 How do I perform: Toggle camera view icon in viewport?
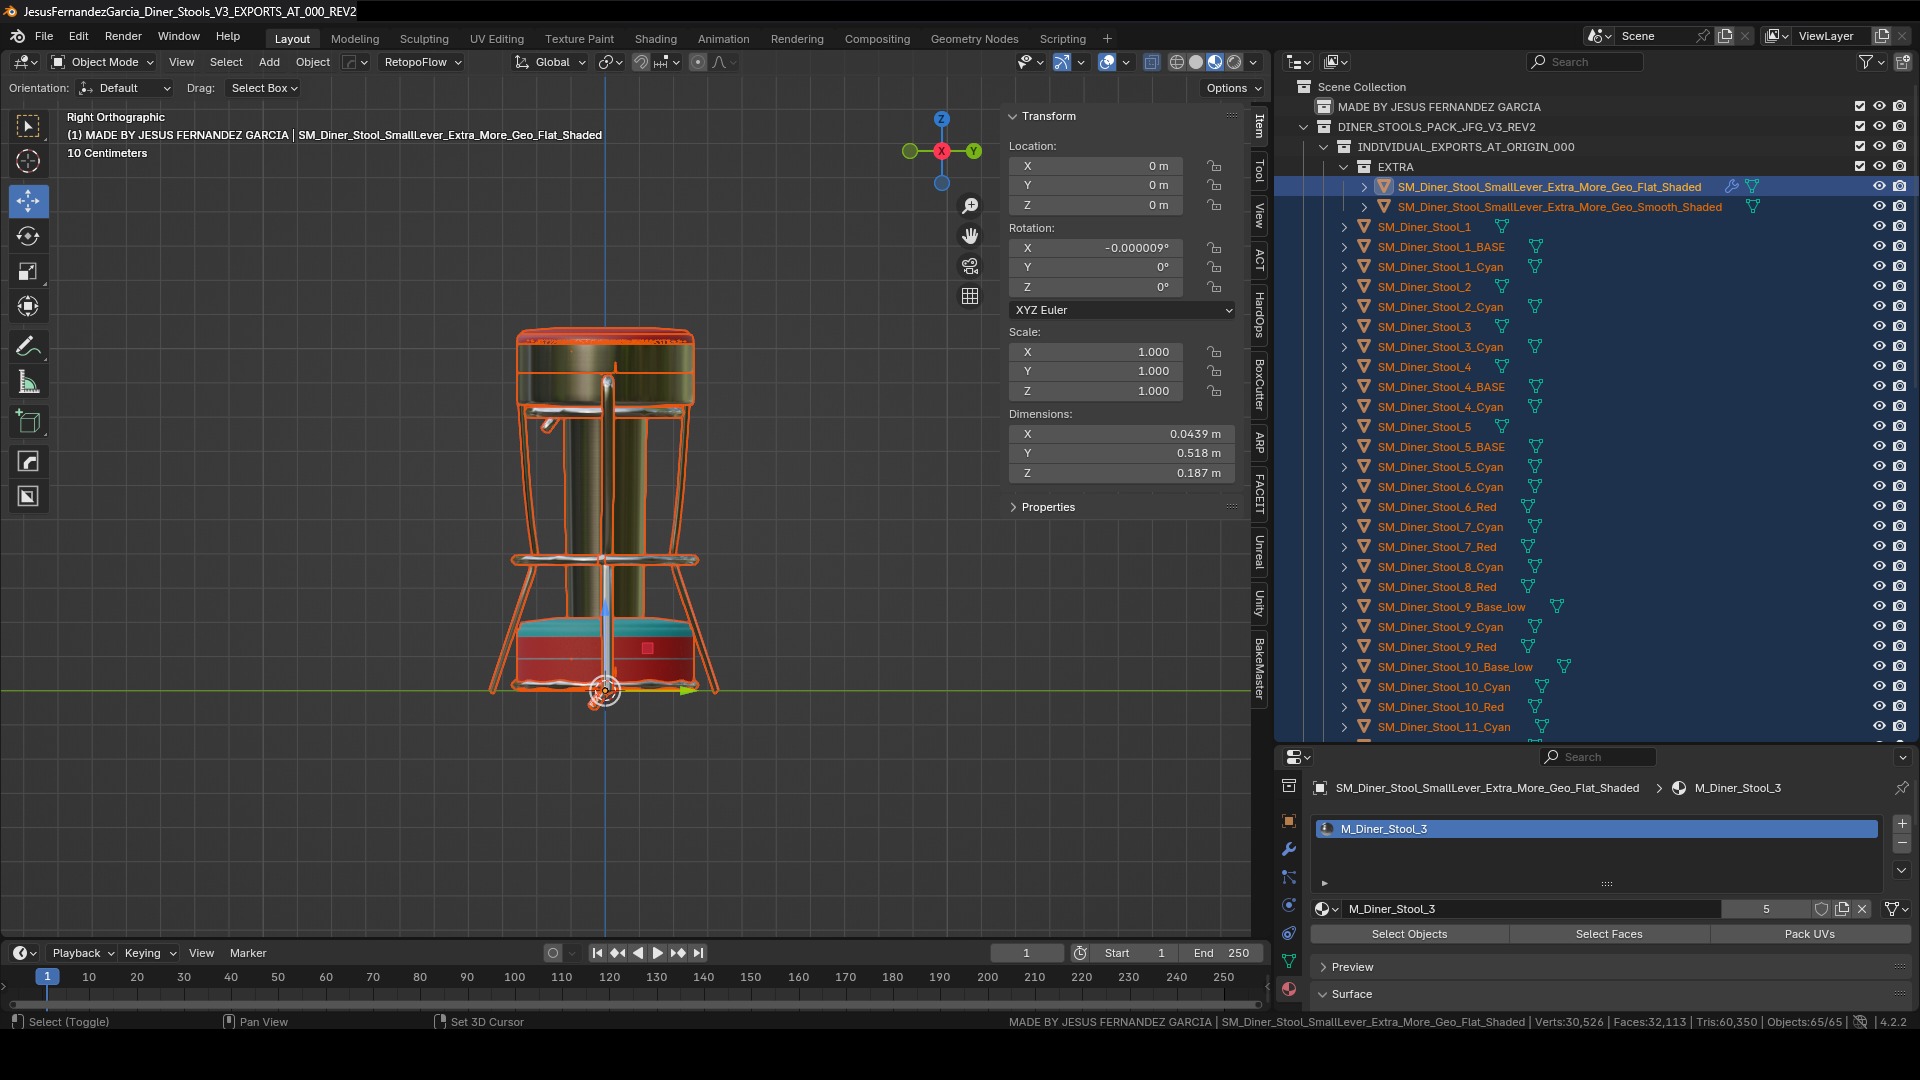point(970,266)
